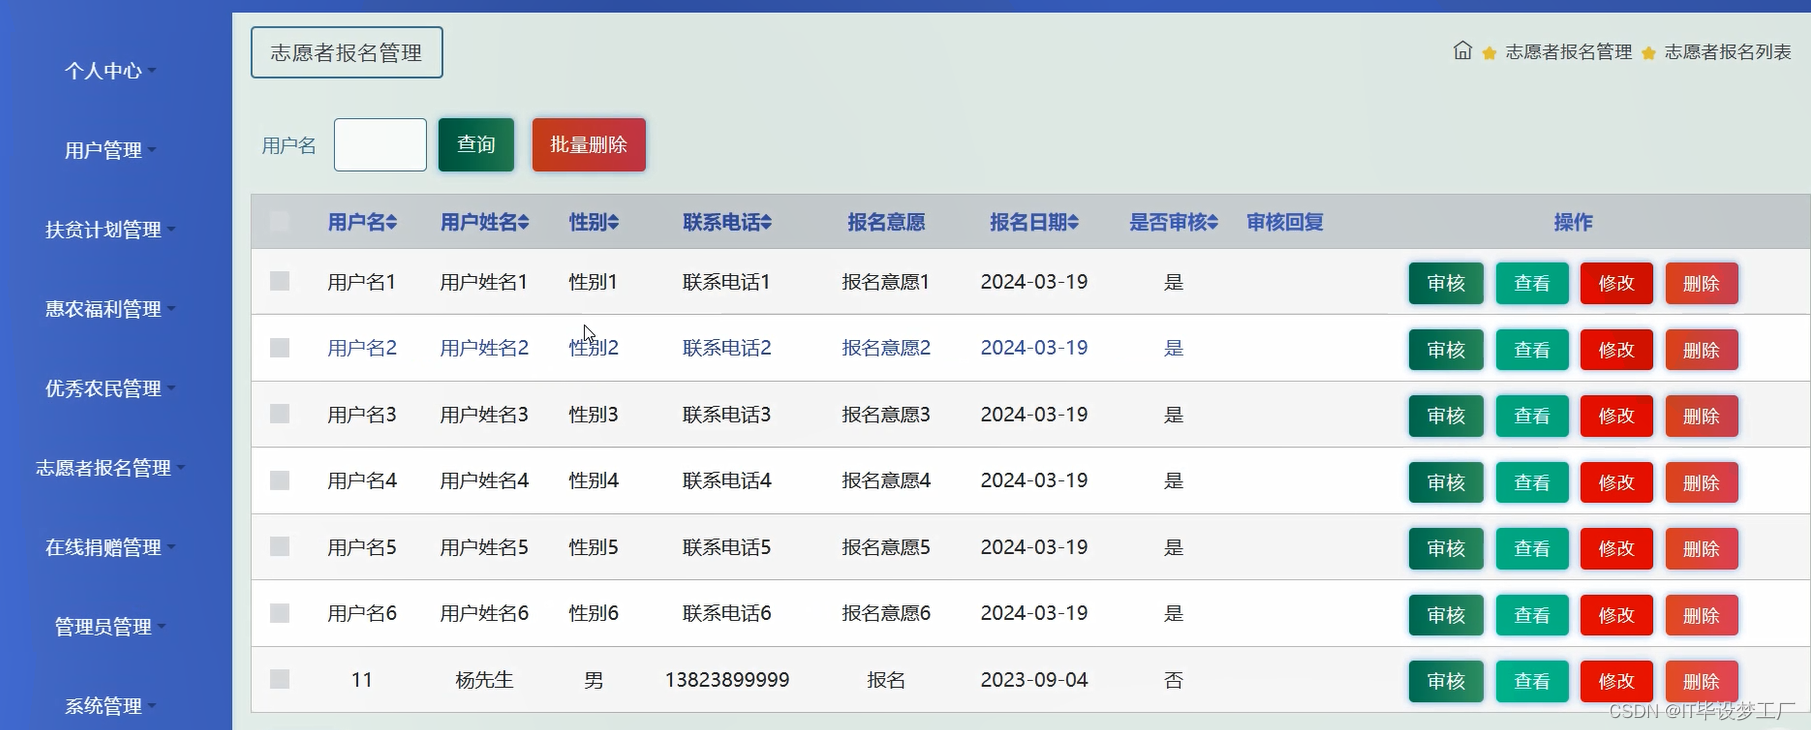The height and width of the screenshot is (730, 1811).
Task: Click 查看 for row 用户名6
Action: point(1532,615)
